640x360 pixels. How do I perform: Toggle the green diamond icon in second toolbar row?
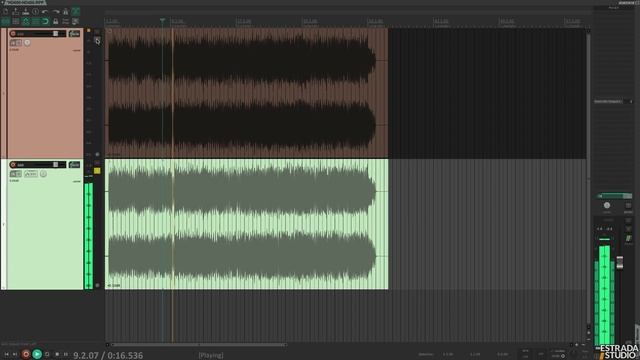point(25,21)
